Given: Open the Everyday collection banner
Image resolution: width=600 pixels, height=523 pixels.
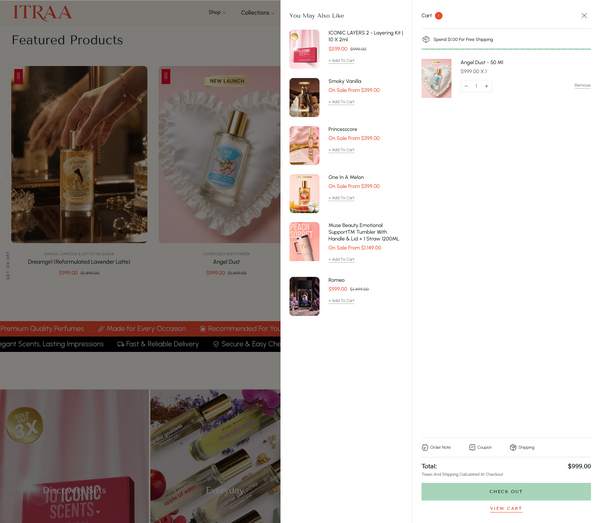Looking at the screenshot, I should click(215, 456).
